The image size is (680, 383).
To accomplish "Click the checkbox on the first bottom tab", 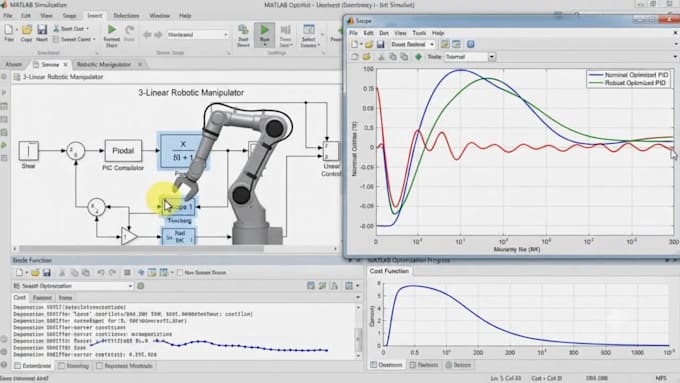I will click(18, 366).
